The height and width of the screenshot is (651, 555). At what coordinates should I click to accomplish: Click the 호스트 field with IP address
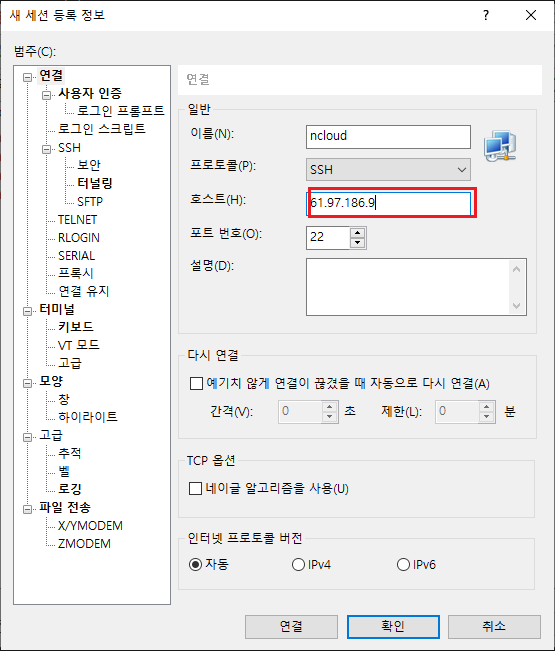click(x=388, y=203)
